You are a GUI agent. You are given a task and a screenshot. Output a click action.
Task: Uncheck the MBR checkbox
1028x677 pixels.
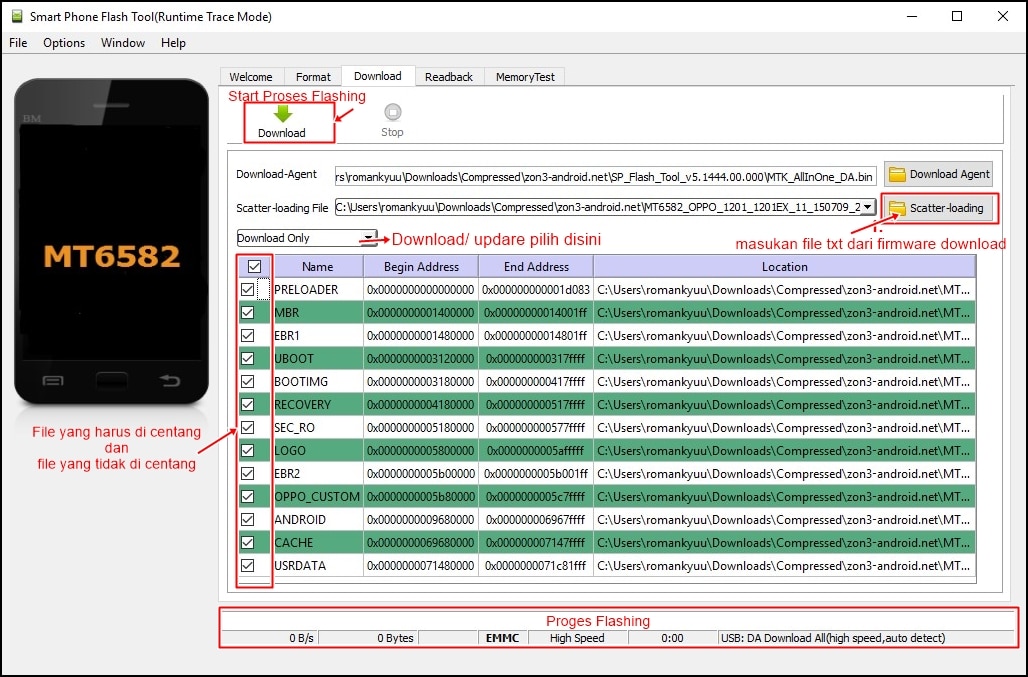pyautogui.click(x=248, y=313)
